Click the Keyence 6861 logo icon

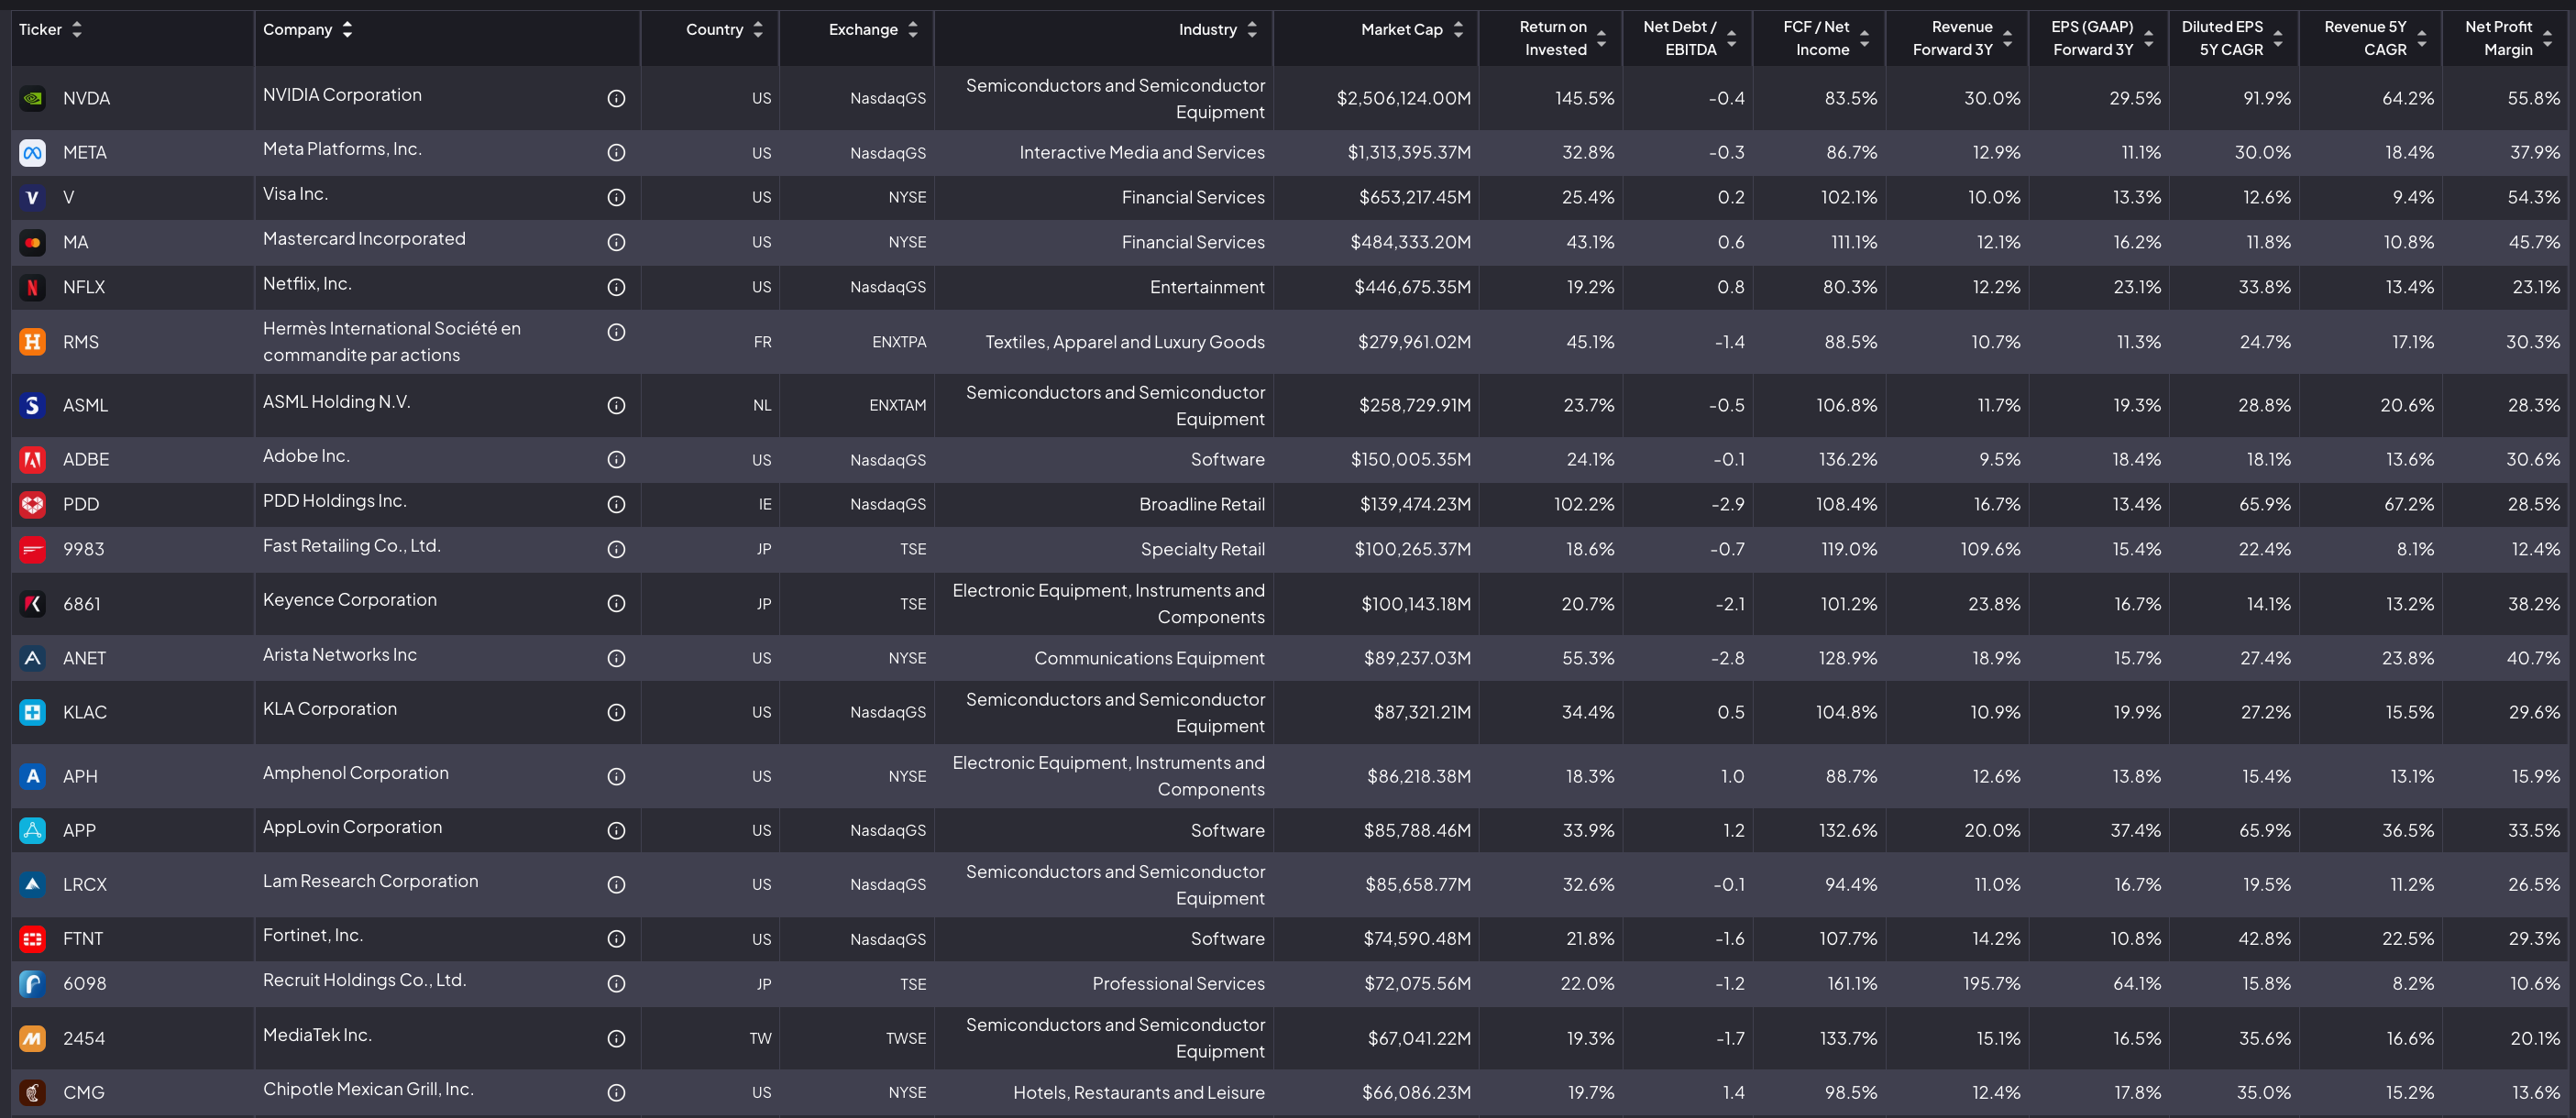(33, 603)
